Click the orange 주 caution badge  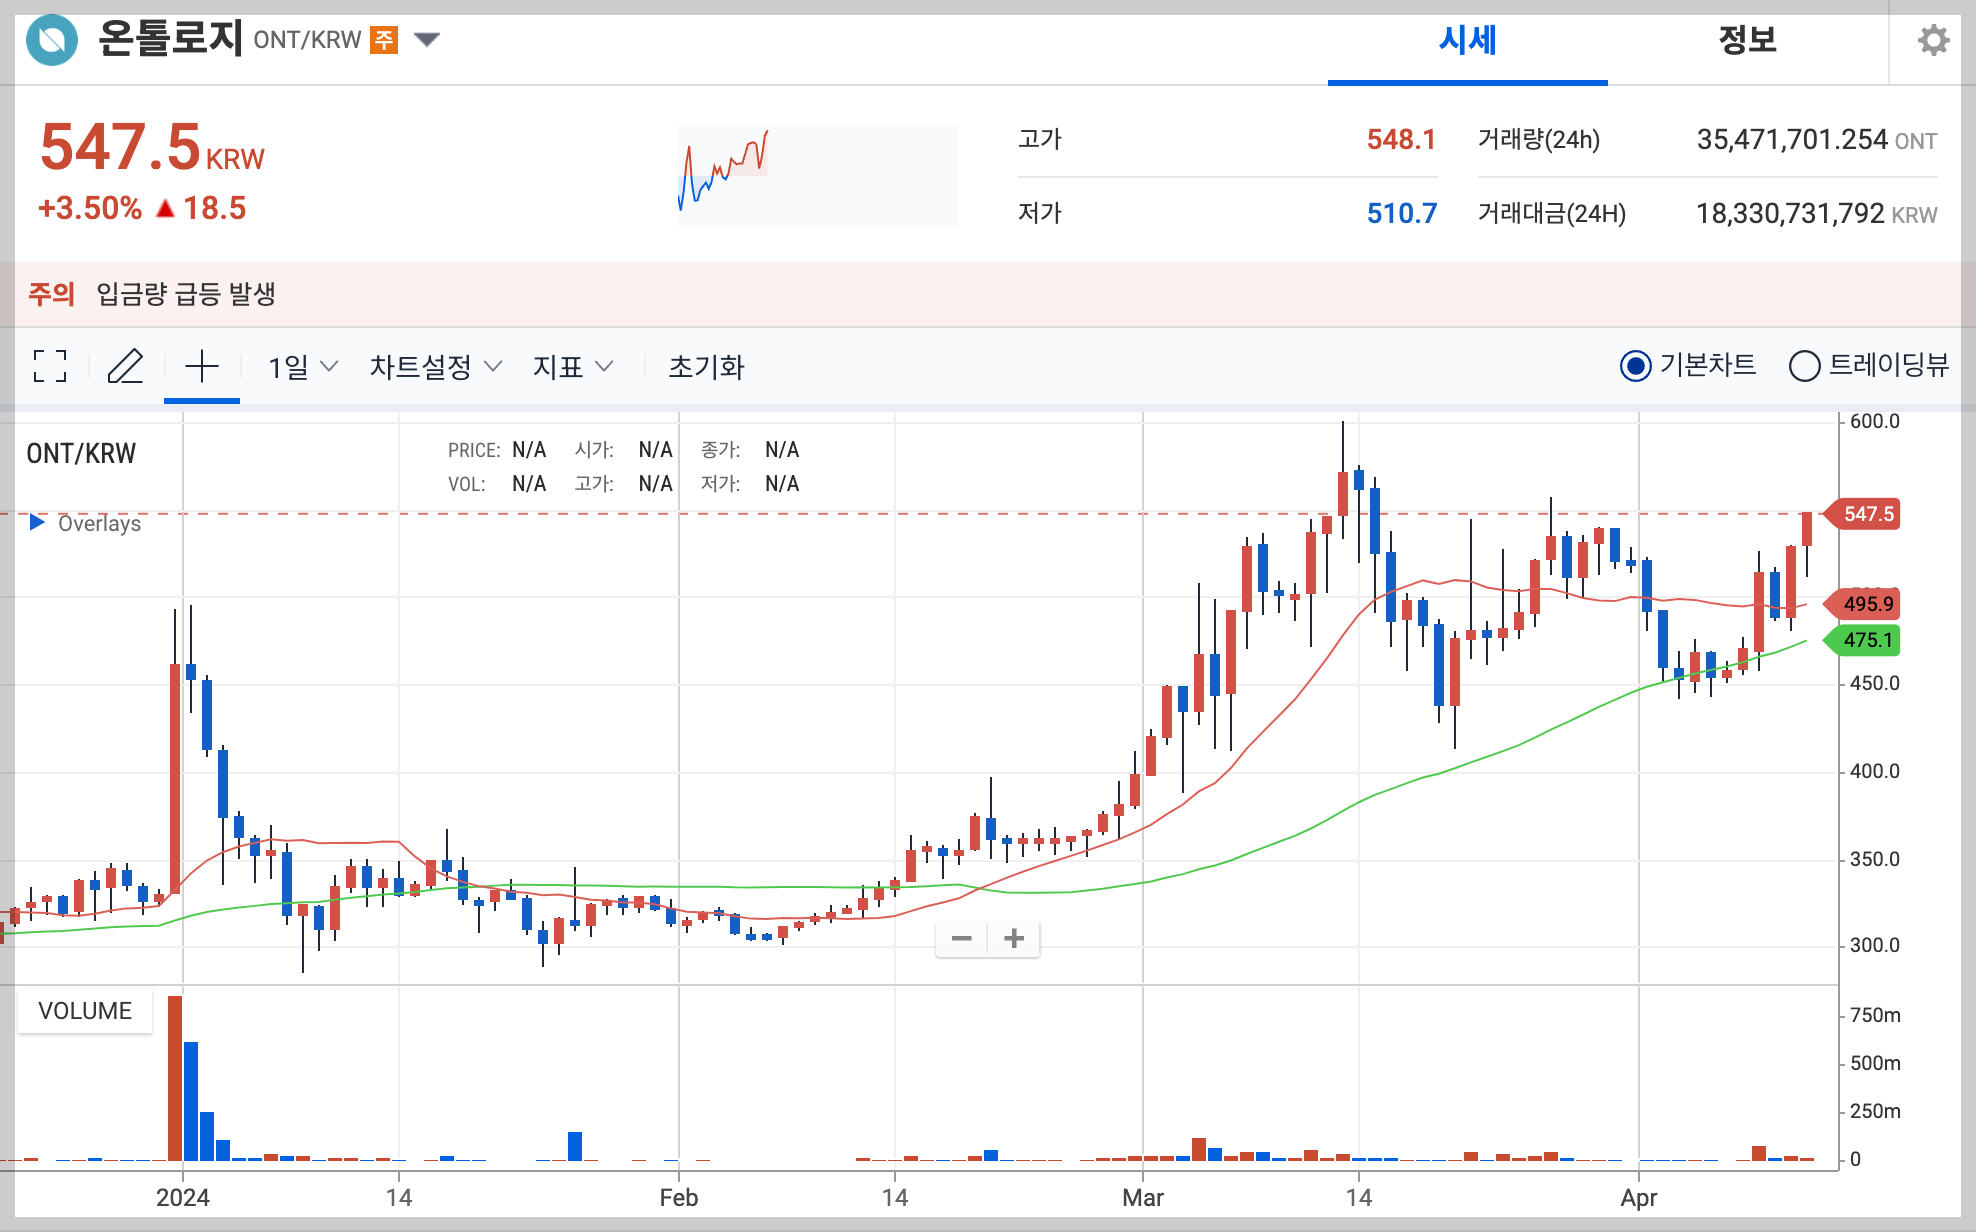point(384,40)
